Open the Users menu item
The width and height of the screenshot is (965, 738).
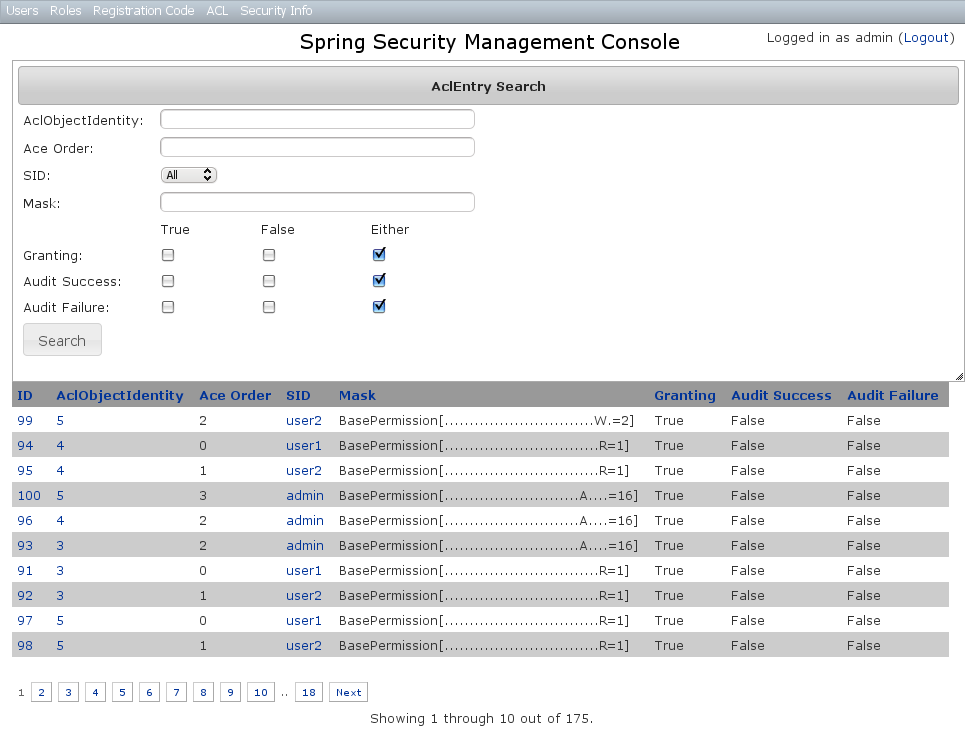click(22, 11)
